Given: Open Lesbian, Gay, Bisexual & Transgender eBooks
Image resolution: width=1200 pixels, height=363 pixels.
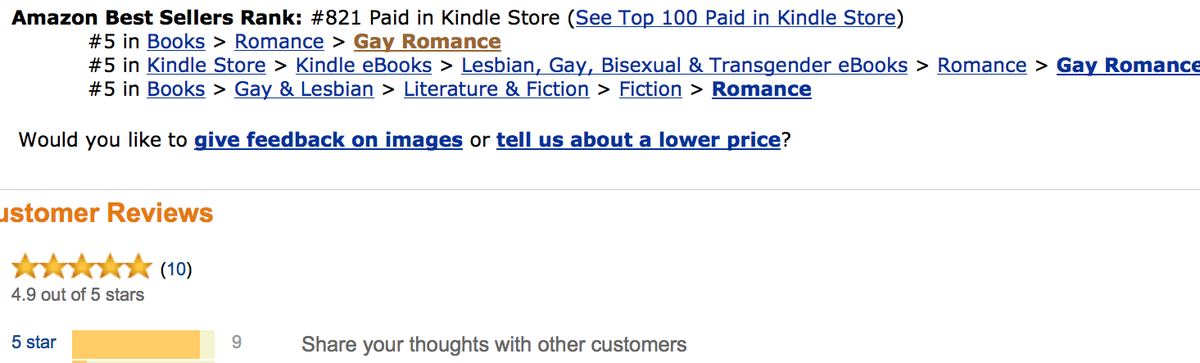Looking at the screenshot, I should pyautogui.click(x=684, y=65).
